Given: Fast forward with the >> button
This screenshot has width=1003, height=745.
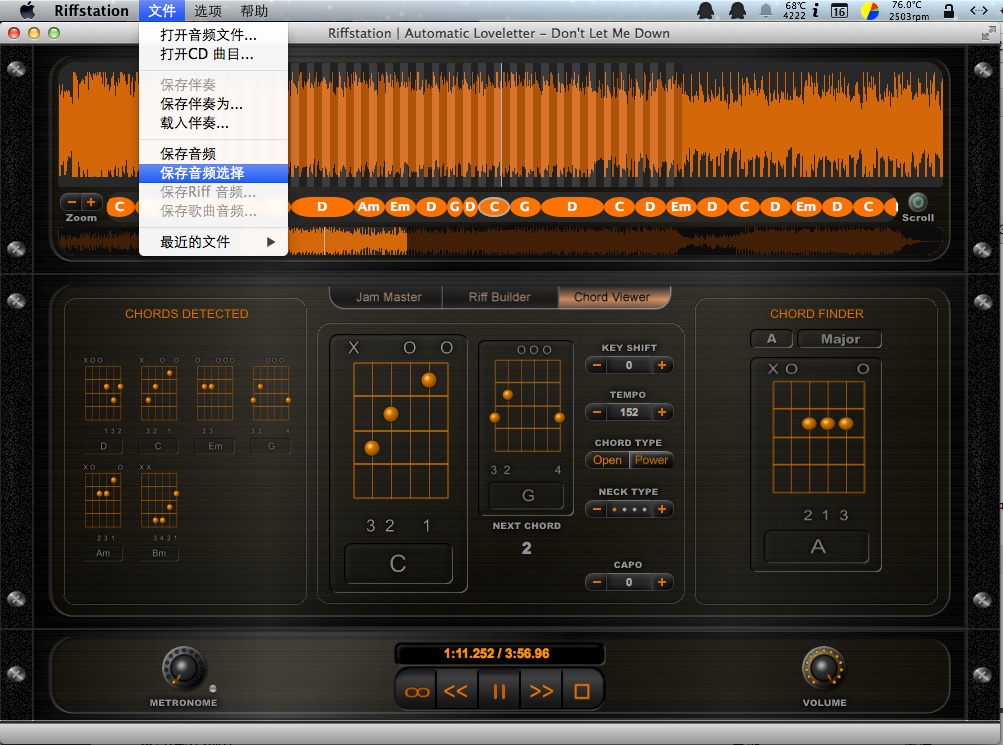Looking at the screenshot, I should (541, 691).
